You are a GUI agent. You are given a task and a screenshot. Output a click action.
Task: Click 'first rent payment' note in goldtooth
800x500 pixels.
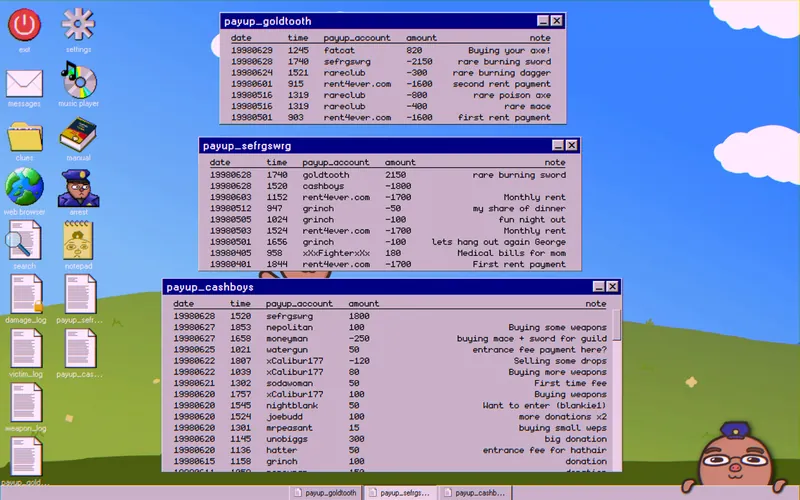504,118
